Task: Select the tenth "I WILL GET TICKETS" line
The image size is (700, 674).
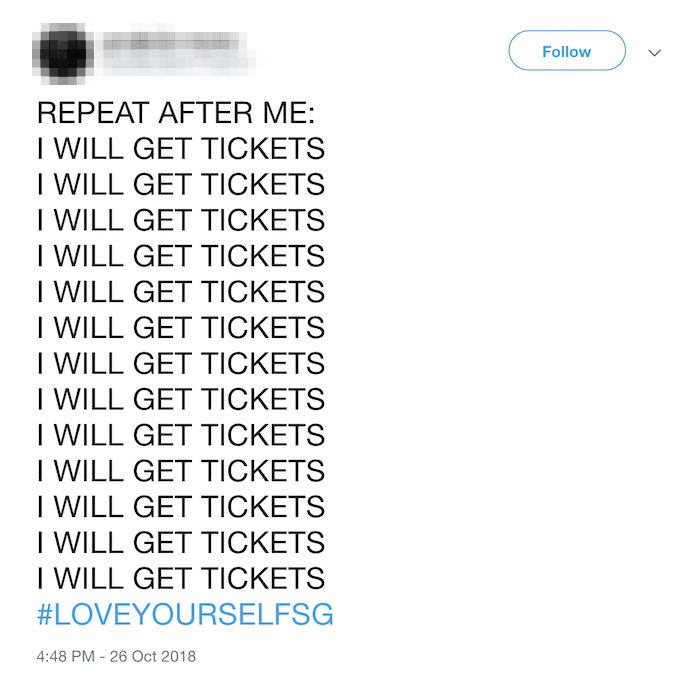Action: point(181,471)
